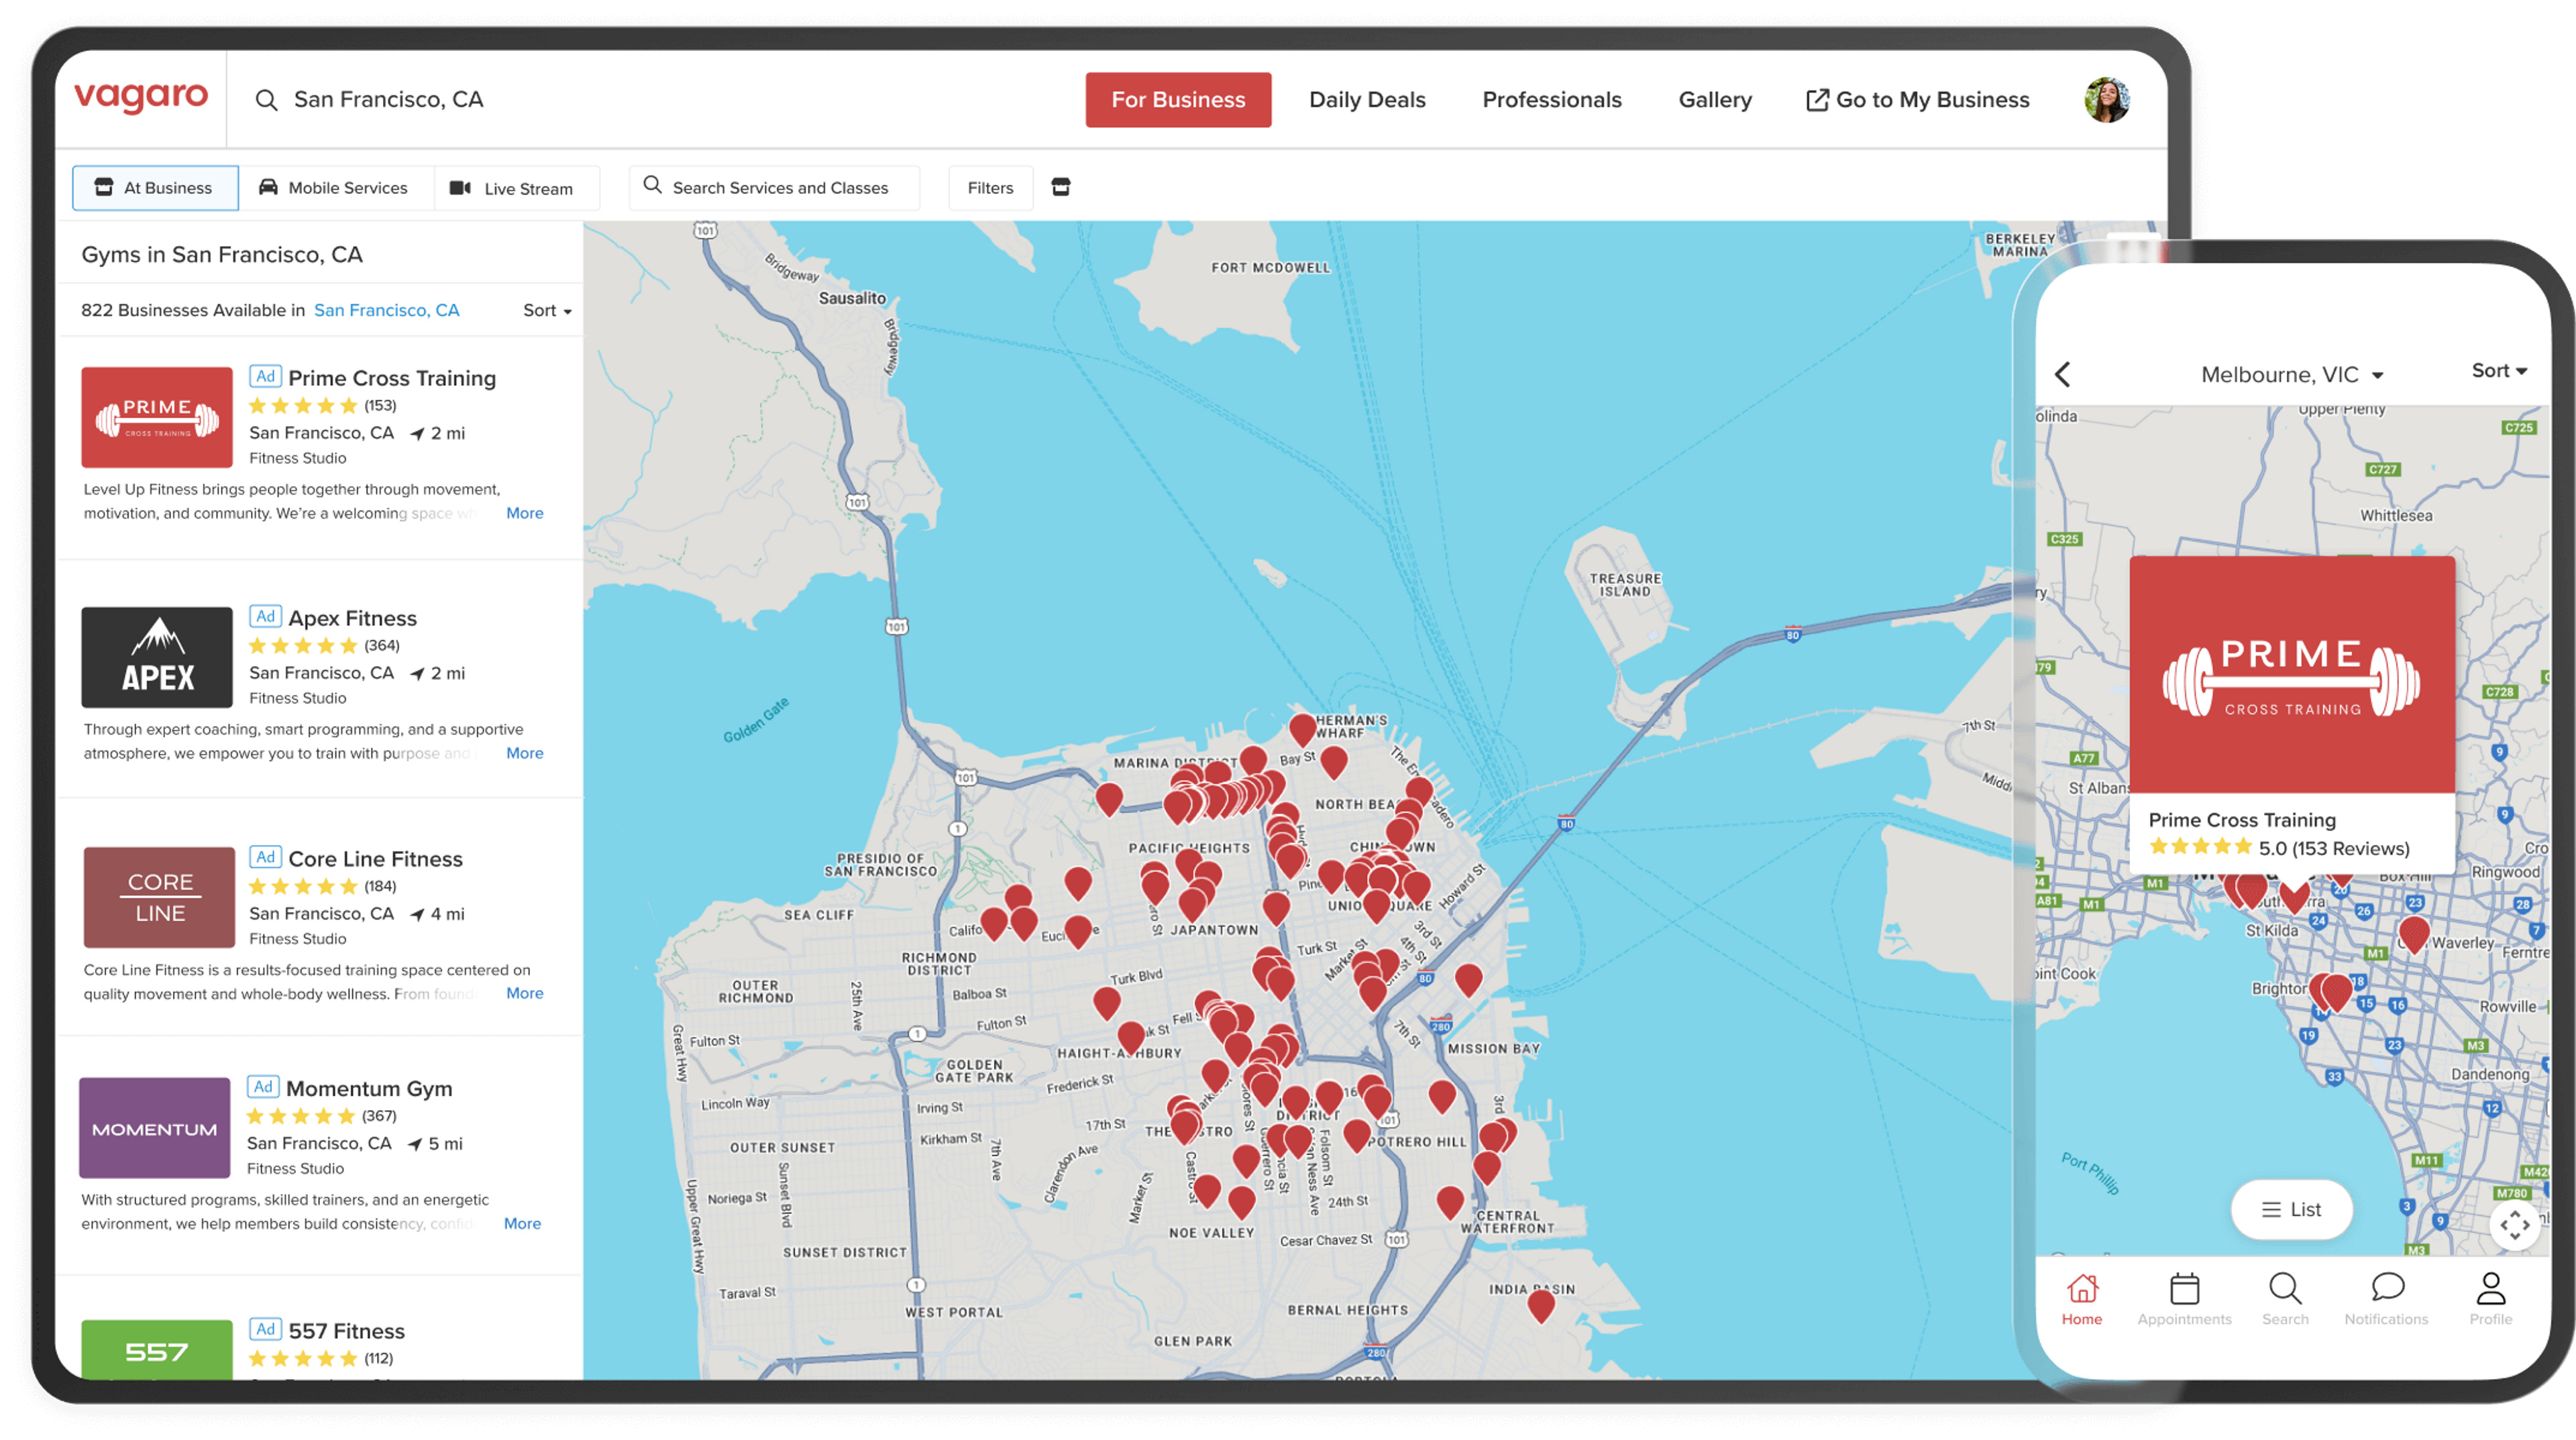Screen dimensions: 2576x1440
Task: Click the Search Services and Classes field
Action: point(774,188)
